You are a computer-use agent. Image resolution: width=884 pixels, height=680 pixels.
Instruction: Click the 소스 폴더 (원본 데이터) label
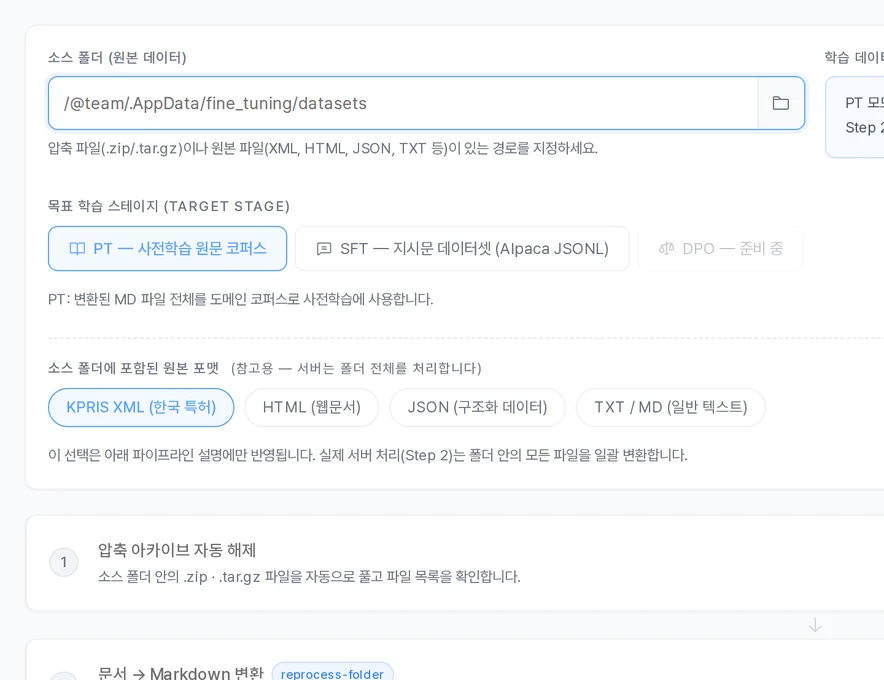(x=117, y=58)
